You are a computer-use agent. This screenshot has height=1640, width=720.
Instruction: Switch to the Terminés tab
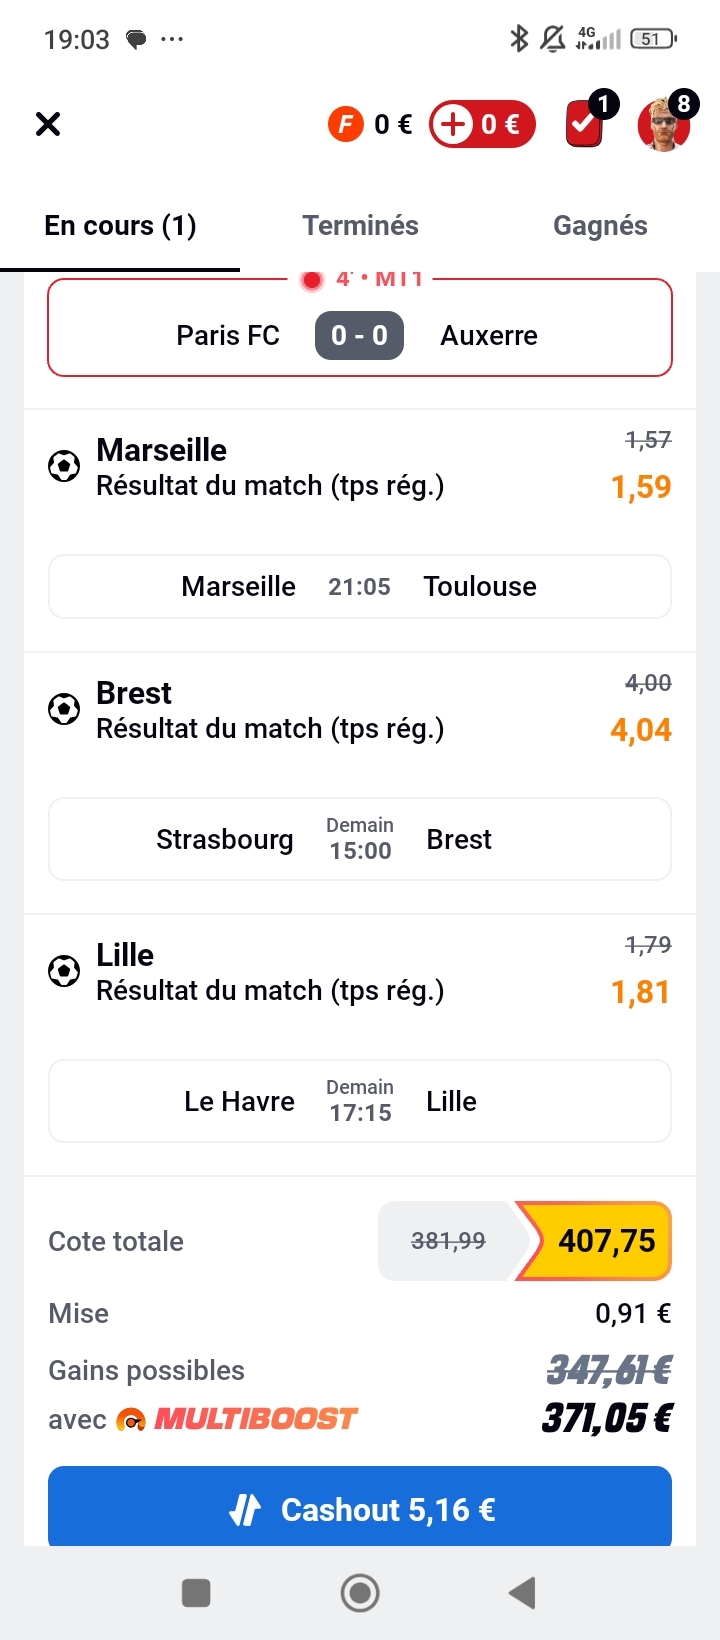tap(360, 226)
